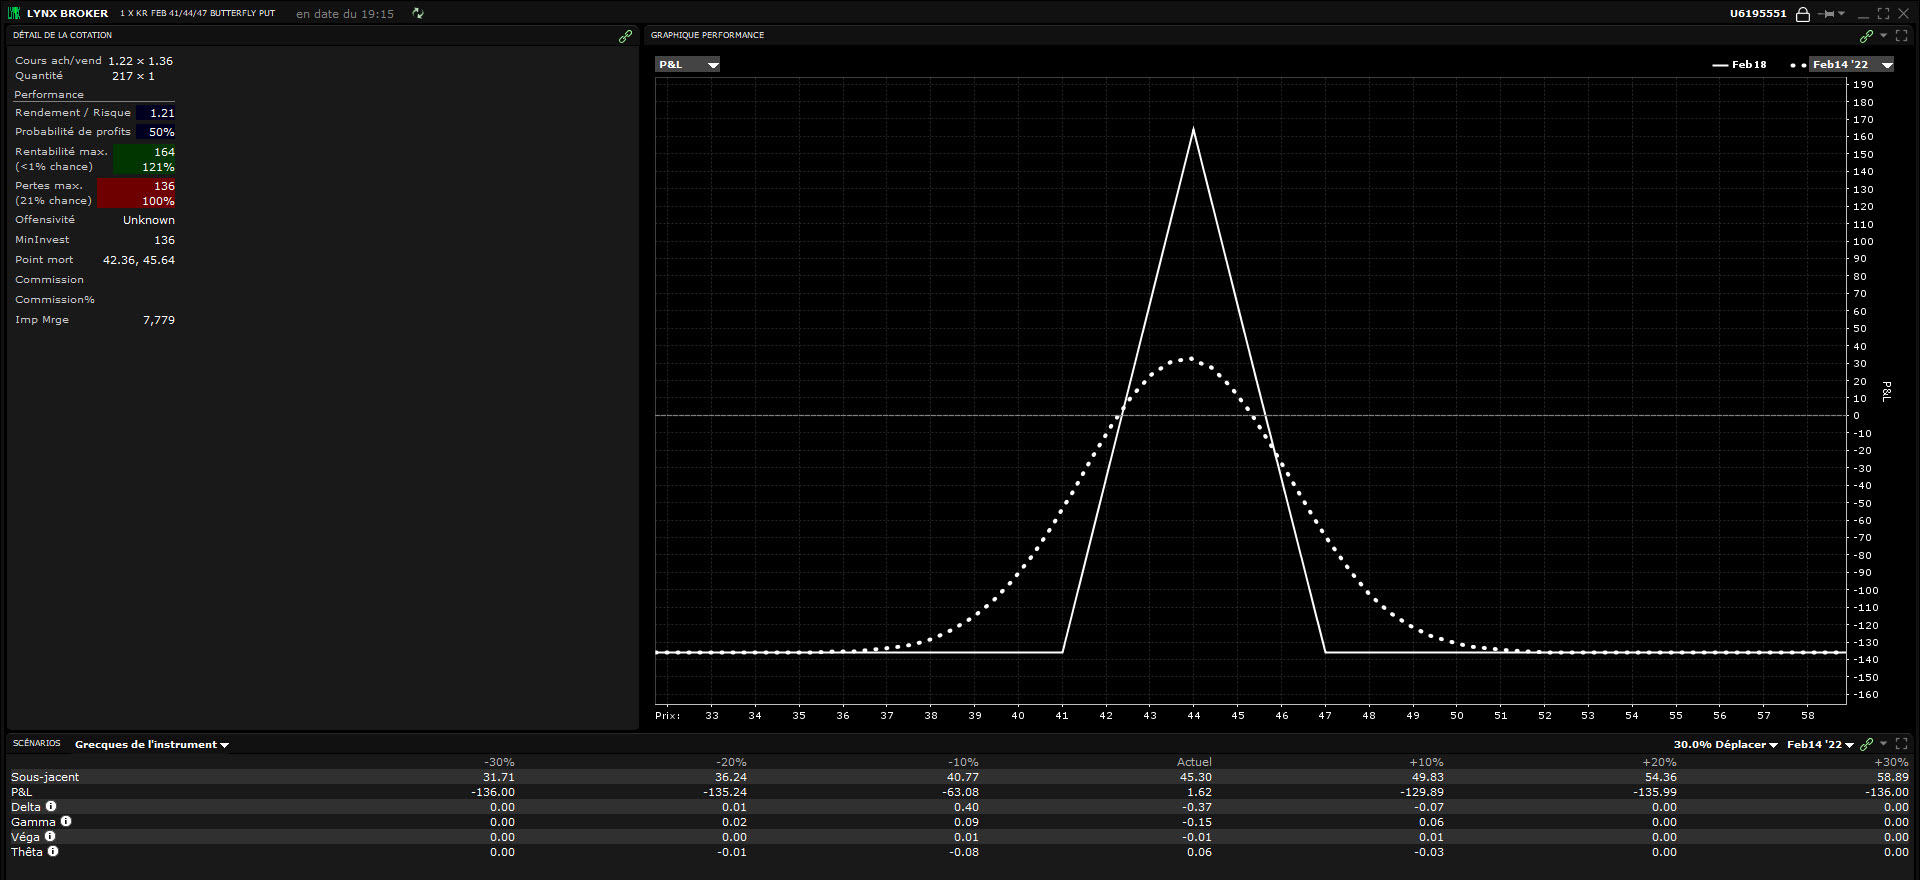
Task: Click the Actuel Delta value -0.37
Action: click(1197, 807)
